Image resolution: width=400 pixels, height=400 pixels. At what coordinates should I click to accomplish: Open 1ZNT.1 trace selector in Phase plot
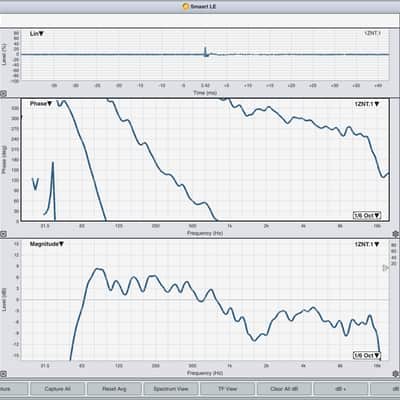click(x=367, y=104)
